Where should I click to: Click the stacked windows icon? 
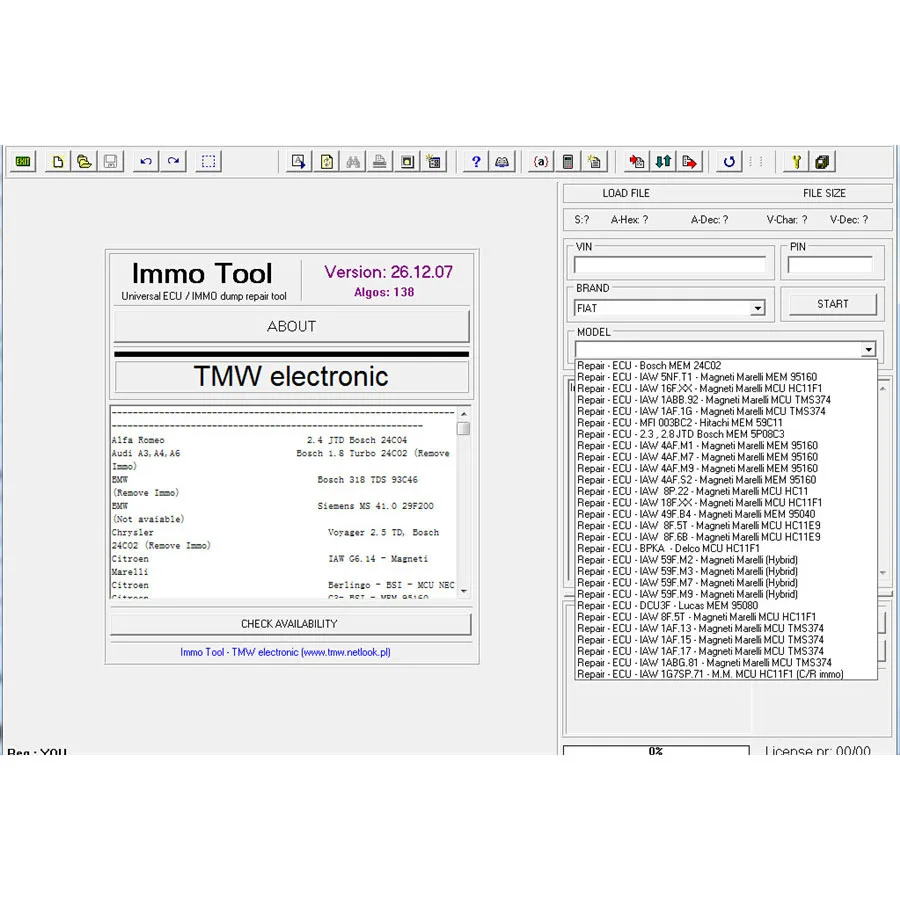pyautogui.click(x=822, y=161)
